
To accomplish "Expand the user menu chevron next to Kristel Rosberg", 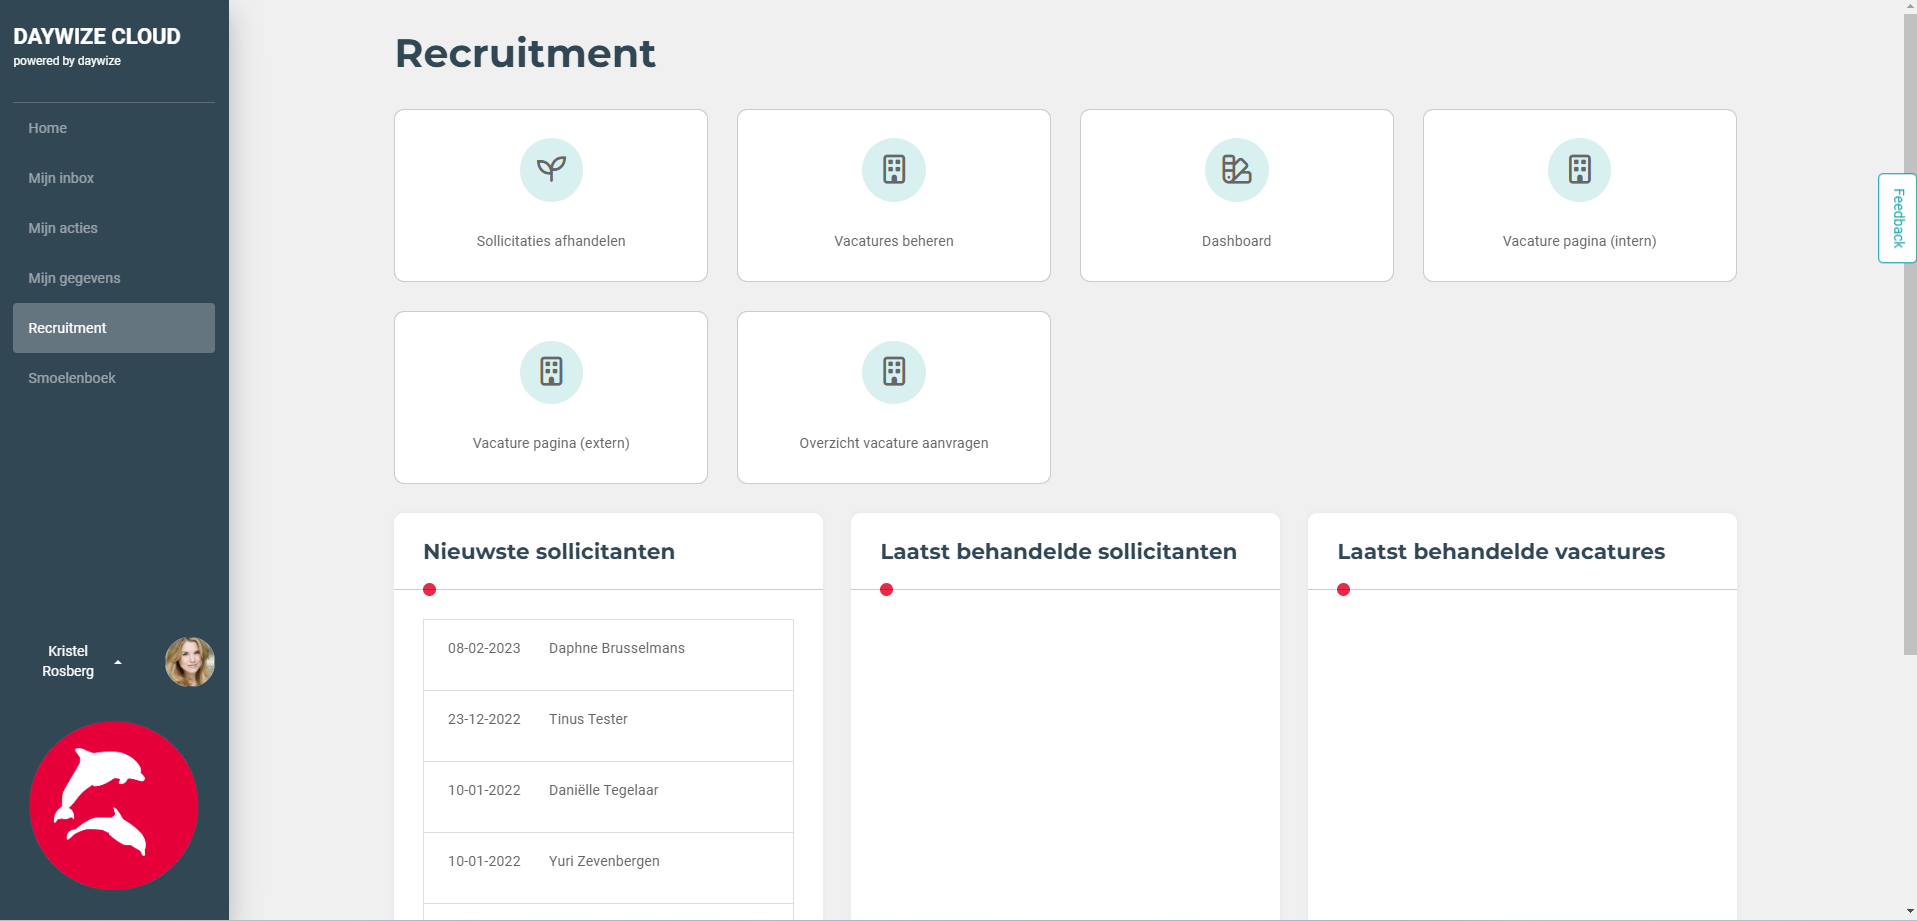I will (x=119, y=662).
